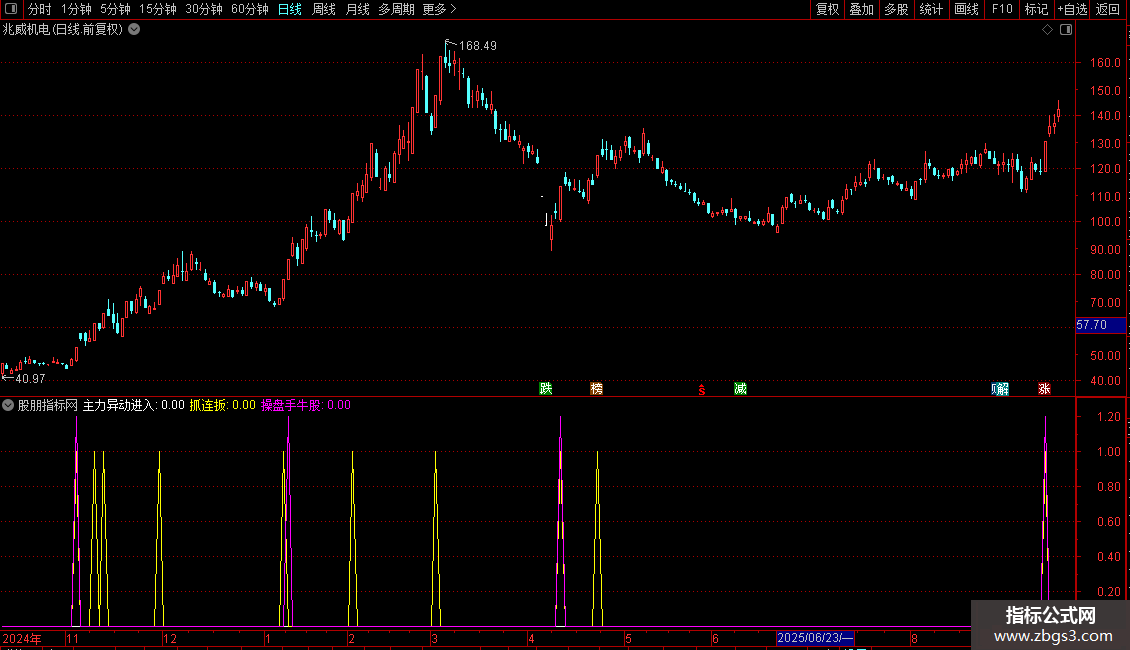Screen dimensions: 1130x650
Task: Click the 40.97 low price label
Action: (30, 378)
